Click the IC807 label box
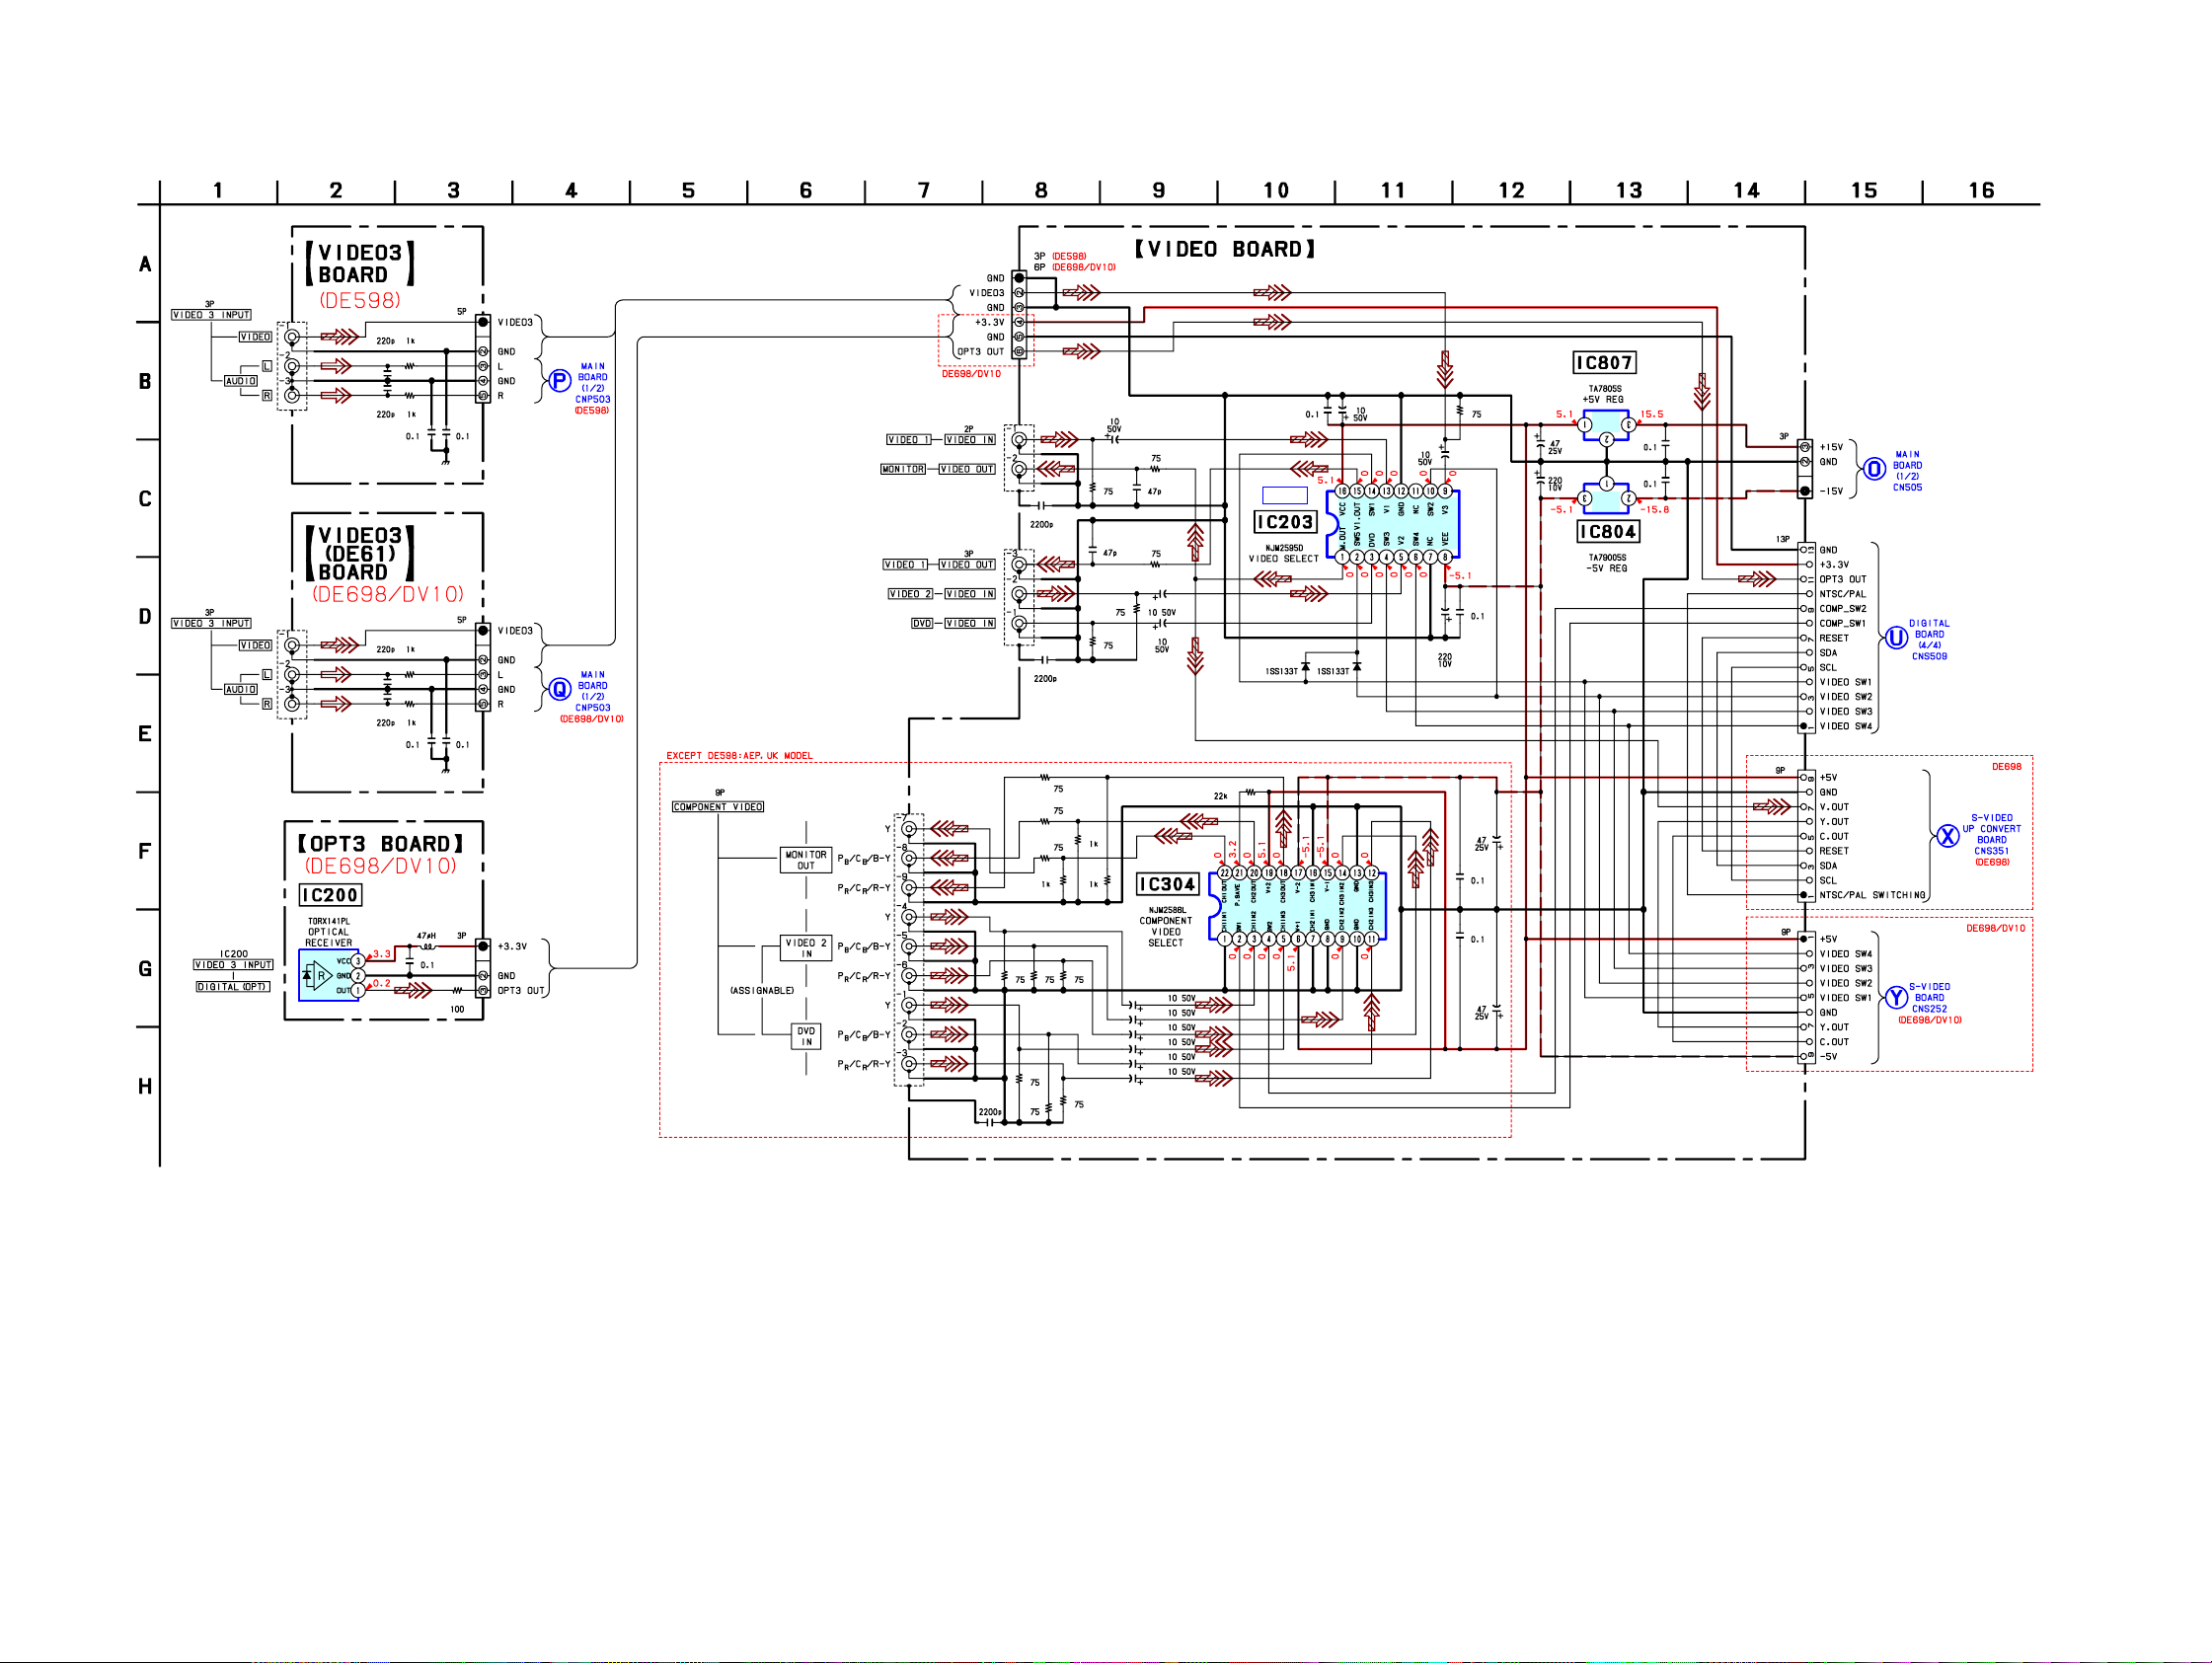The width and height of the screenshot is (2212, 1663). (x=1604, y=363)
